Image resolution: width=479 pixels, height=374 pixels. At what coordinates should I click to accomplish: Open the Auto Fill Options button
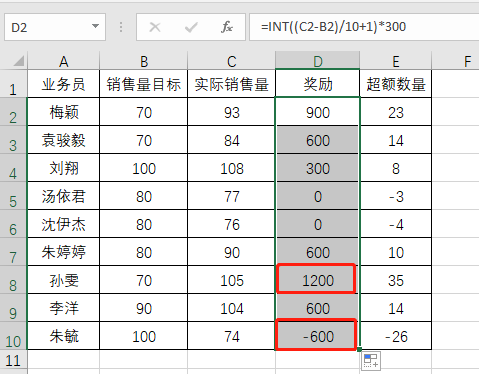tap(371, 361)
